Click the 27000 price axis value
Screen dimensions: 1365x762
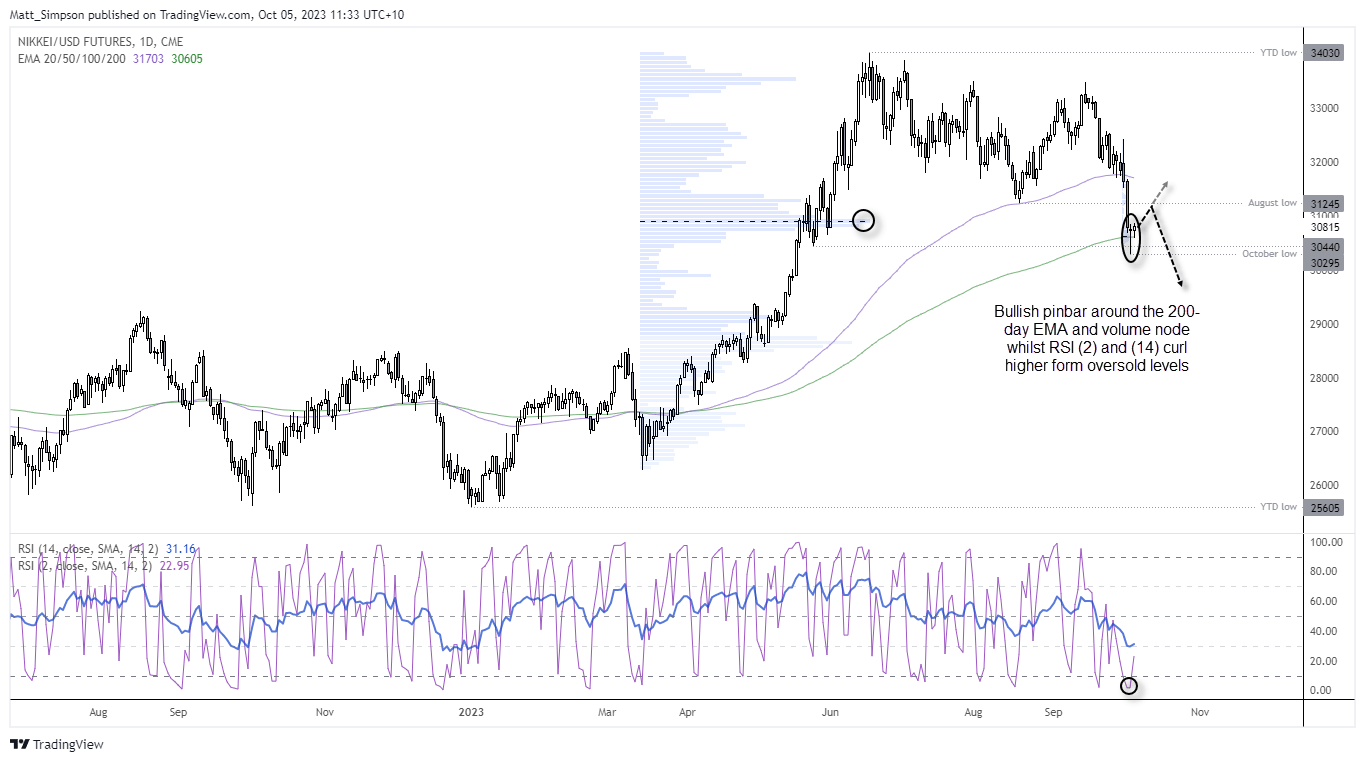1325,432
